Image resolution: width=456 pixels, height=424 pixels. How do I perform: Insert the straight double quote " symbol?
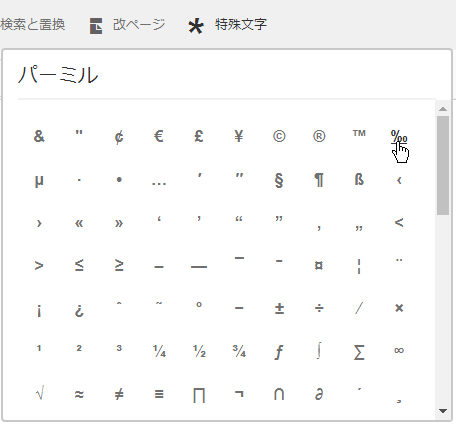point(79,133)
